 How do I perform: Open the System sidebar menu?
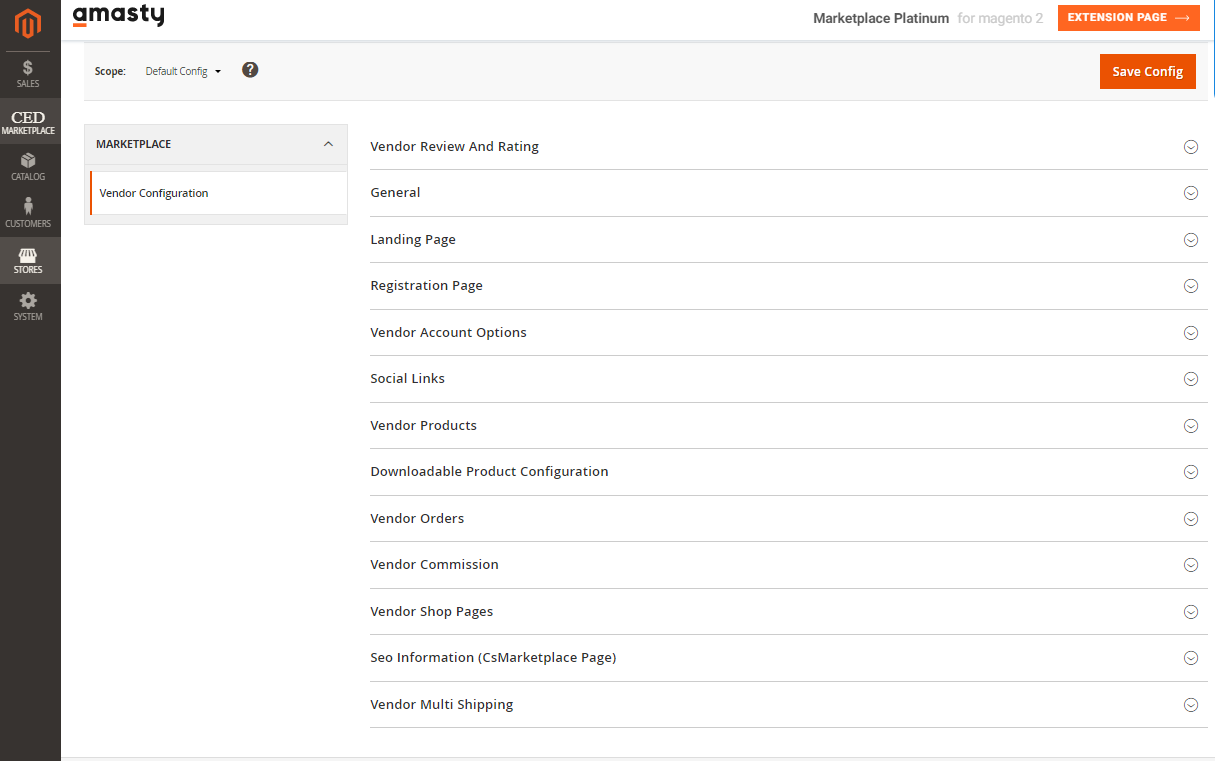pyautogui.click(x=28, y=307)
